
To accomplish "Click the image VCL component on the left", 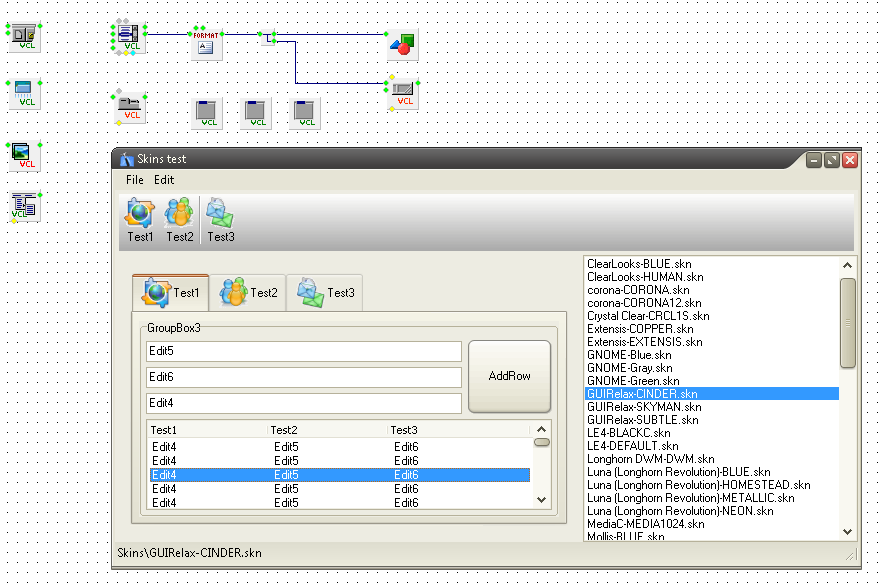I will click(x=25, y=155).
